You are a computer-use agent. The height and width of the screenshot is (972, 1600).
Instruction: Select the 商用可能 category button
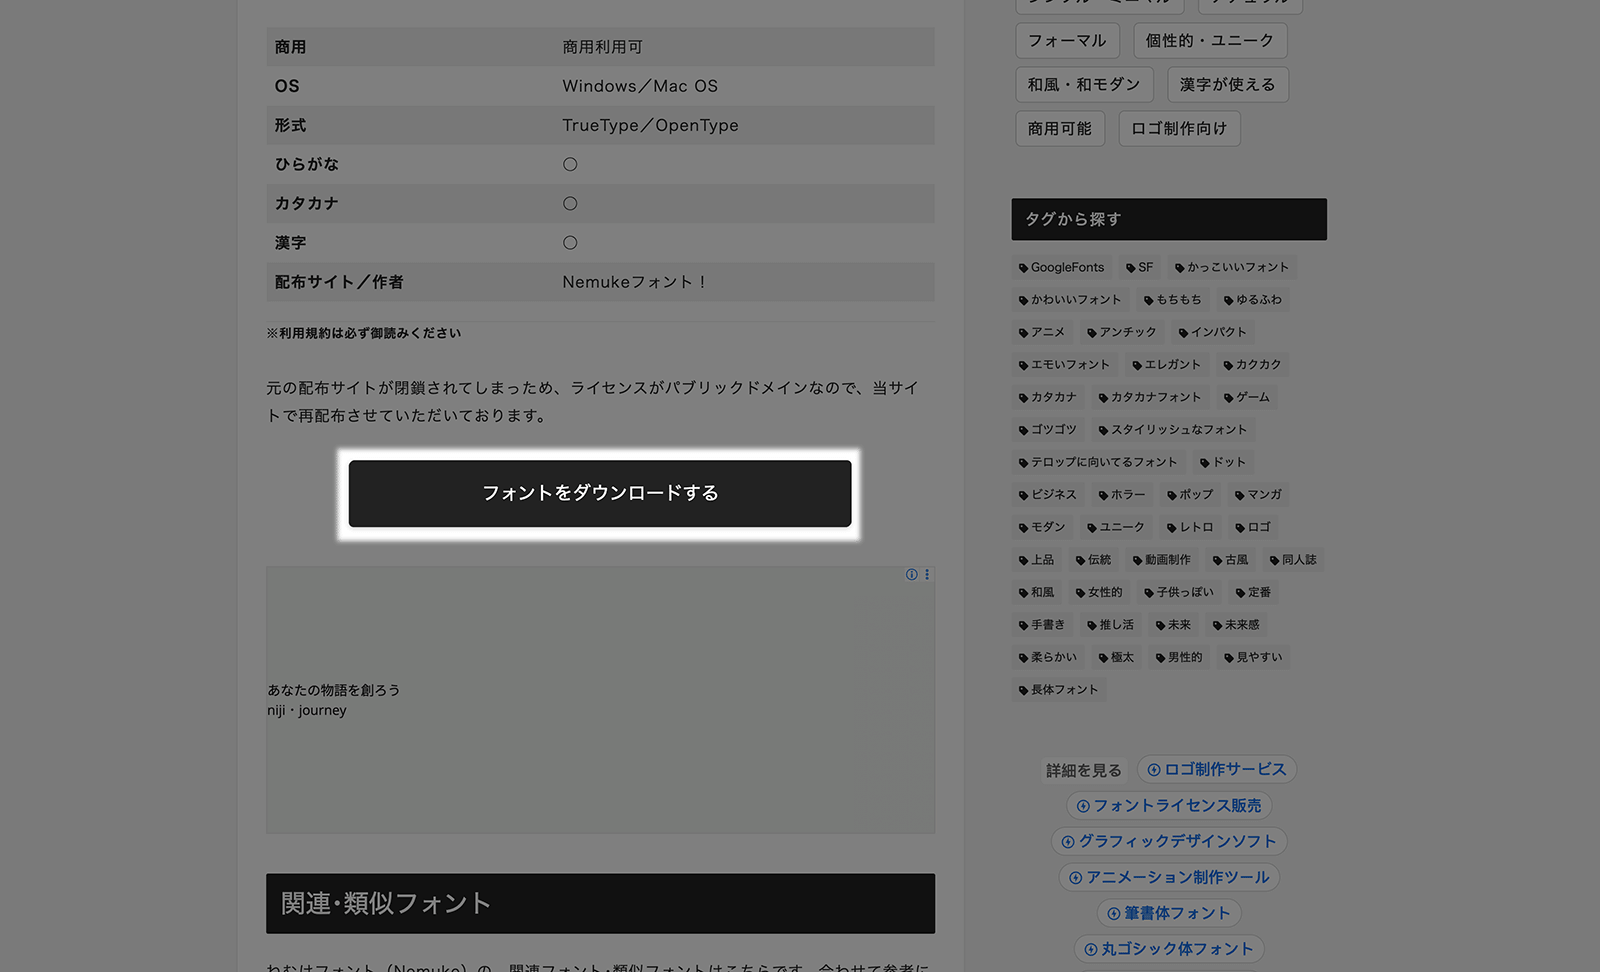click(1059, 129)
